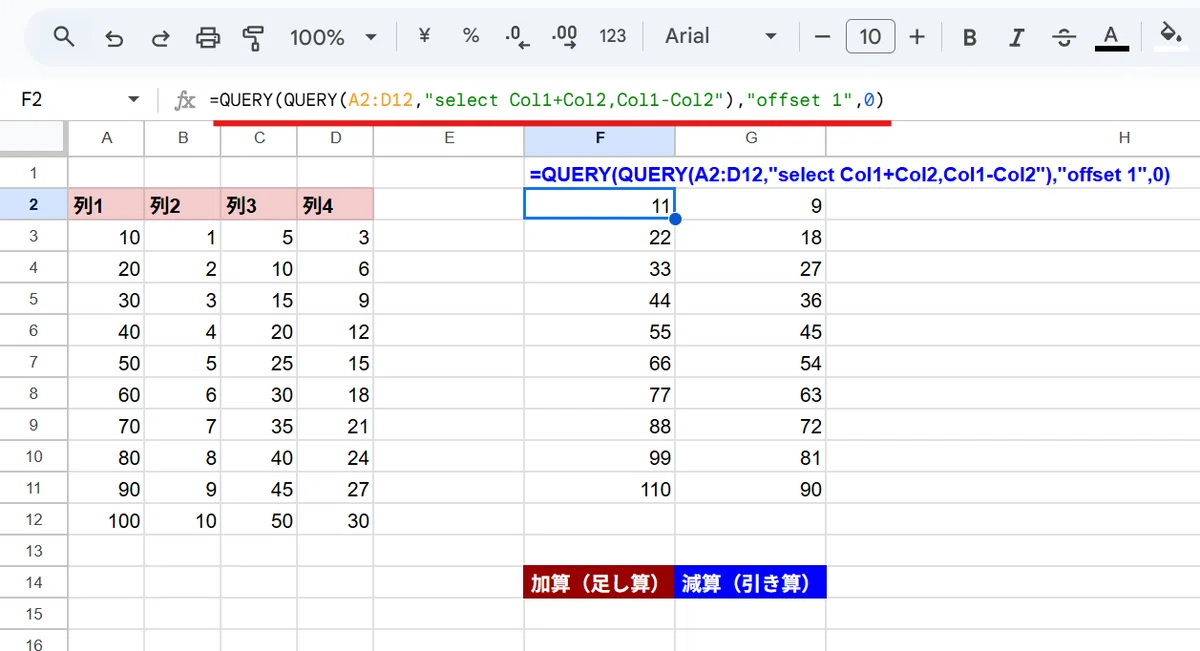Viewport: 1200px width, 651px height.
Task: Toggle bold formatting
Action: [x=969, y=38]
